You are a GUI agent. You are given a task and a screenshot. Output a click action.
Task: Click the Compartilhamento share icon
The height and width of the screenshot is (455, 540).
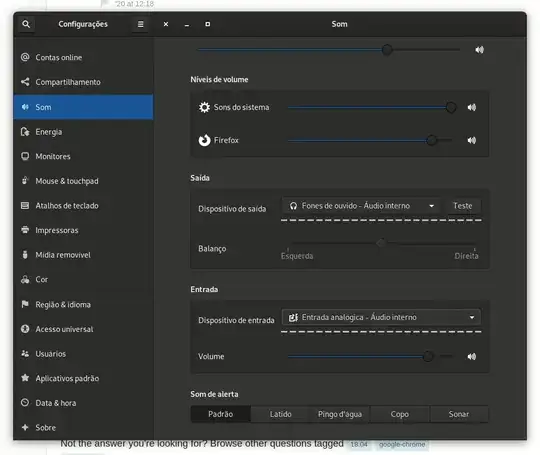(x=25, y=82)
